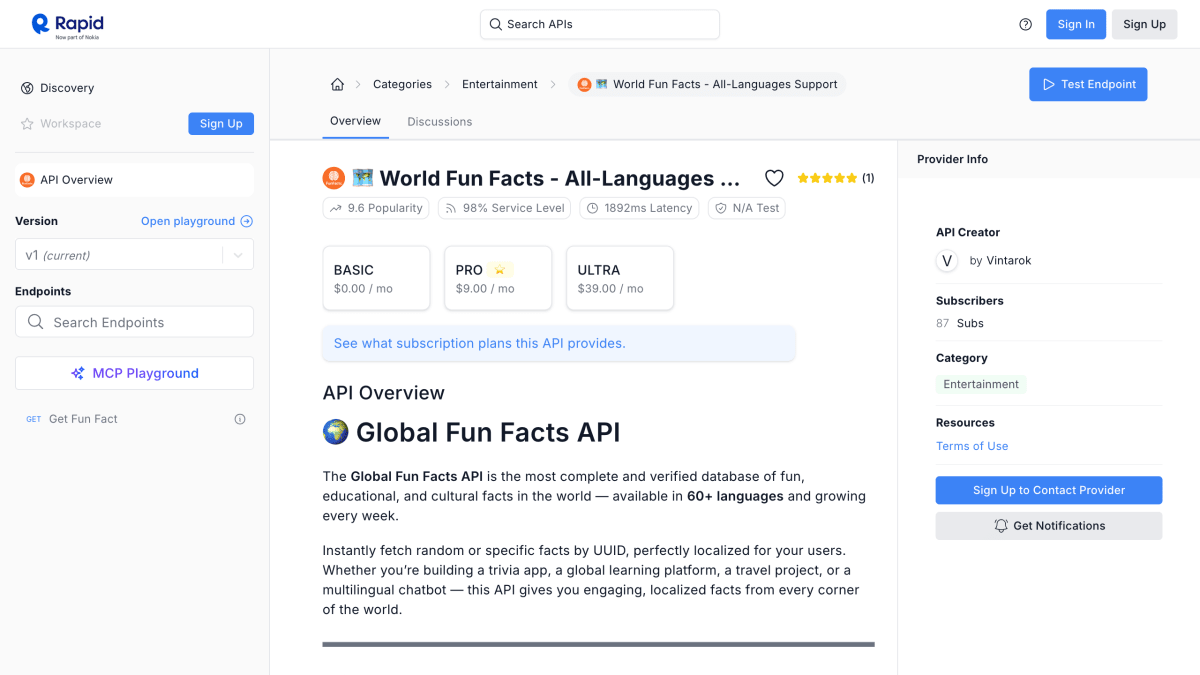Image resolution: width=1200 pixels, height=675 pixels.
Task: Click the N/A Test shield icon
Action: pyautogui.click(x=721, y=208)
